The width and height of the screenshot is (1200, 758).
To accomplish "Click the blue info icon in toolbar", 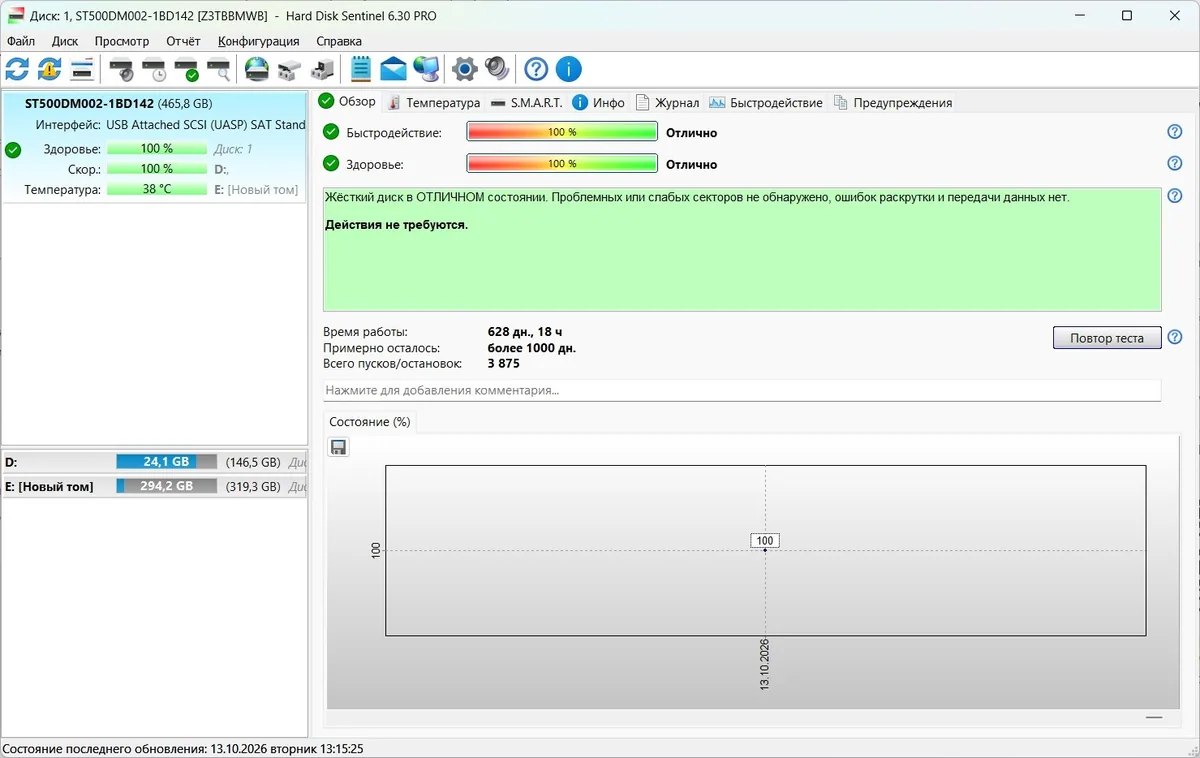I will [x=568, y=69].
